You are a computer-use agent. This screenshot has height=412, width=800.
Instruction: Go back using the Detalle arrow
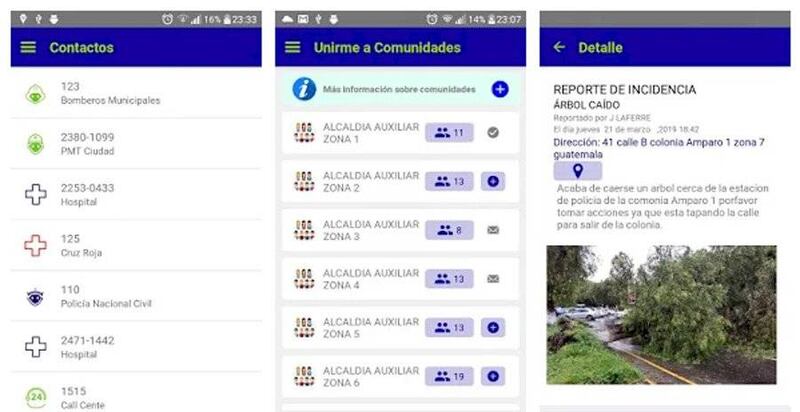[559, 47]
